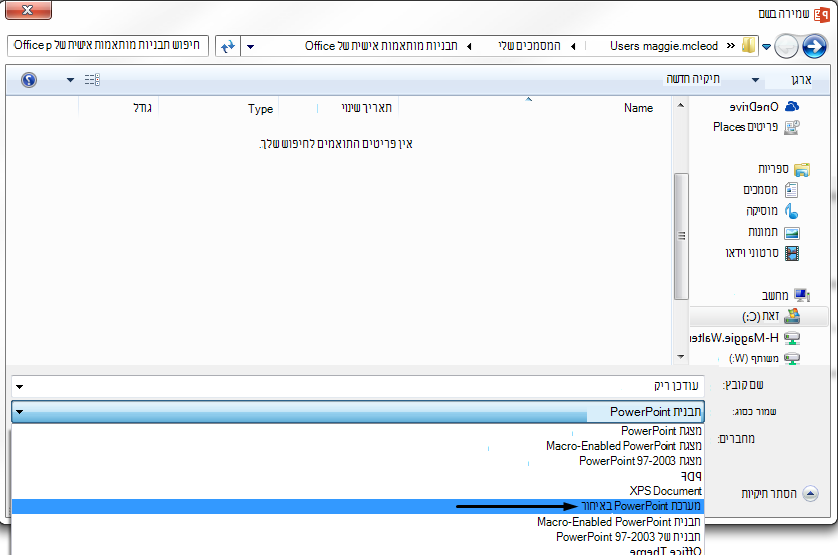Screen dimensions: 838x555
Task: Click המסמכים שלי breadcrumb segment
Action: (x=529, y=46)
